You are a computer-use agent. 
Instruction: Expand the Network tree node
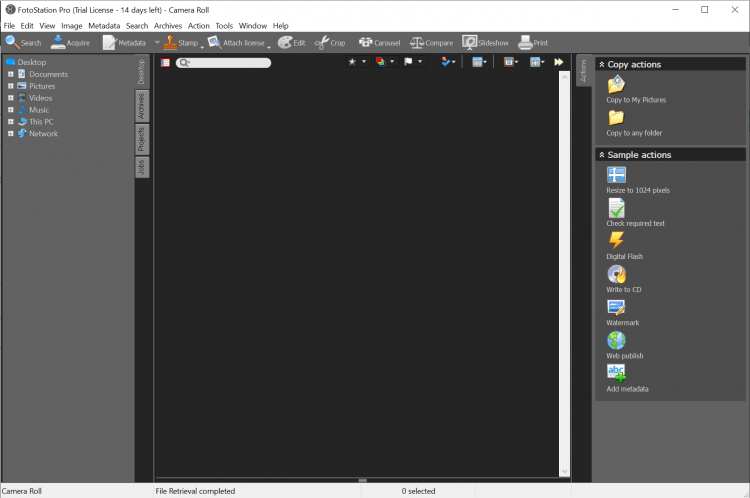[11, 133]
